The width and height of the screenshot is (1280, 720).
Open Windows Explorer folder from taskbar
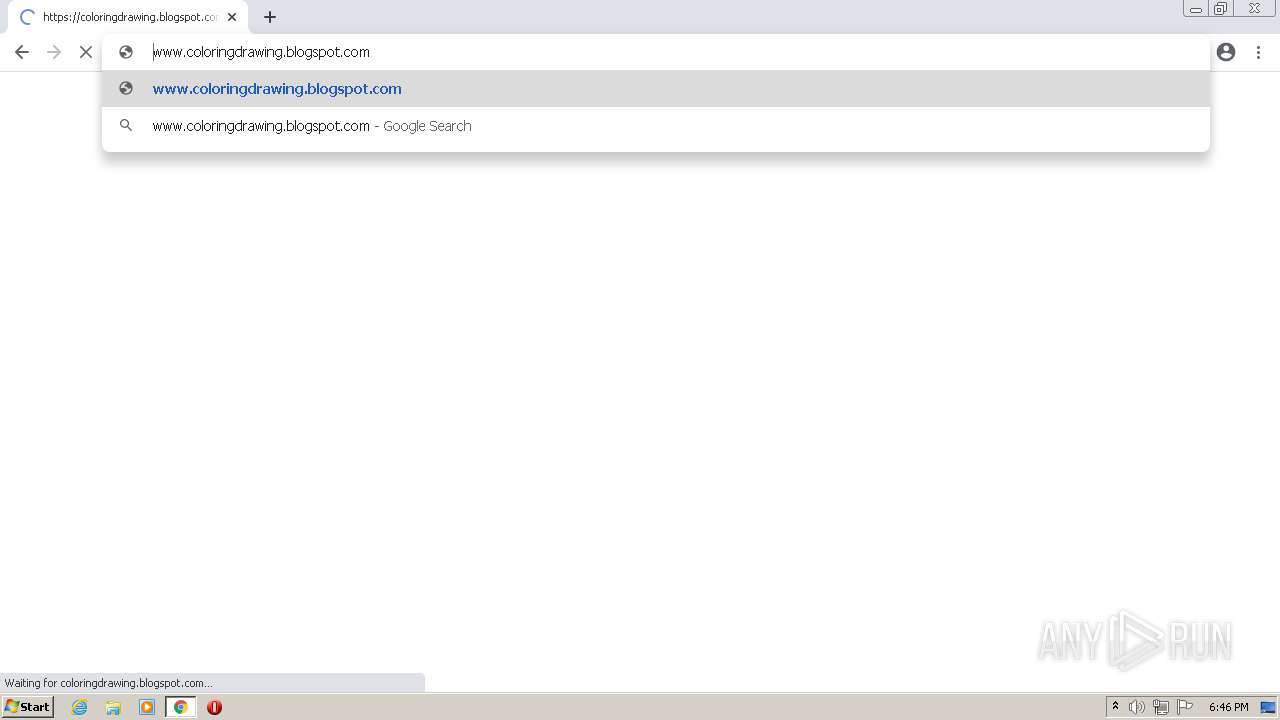click(113, 707)
